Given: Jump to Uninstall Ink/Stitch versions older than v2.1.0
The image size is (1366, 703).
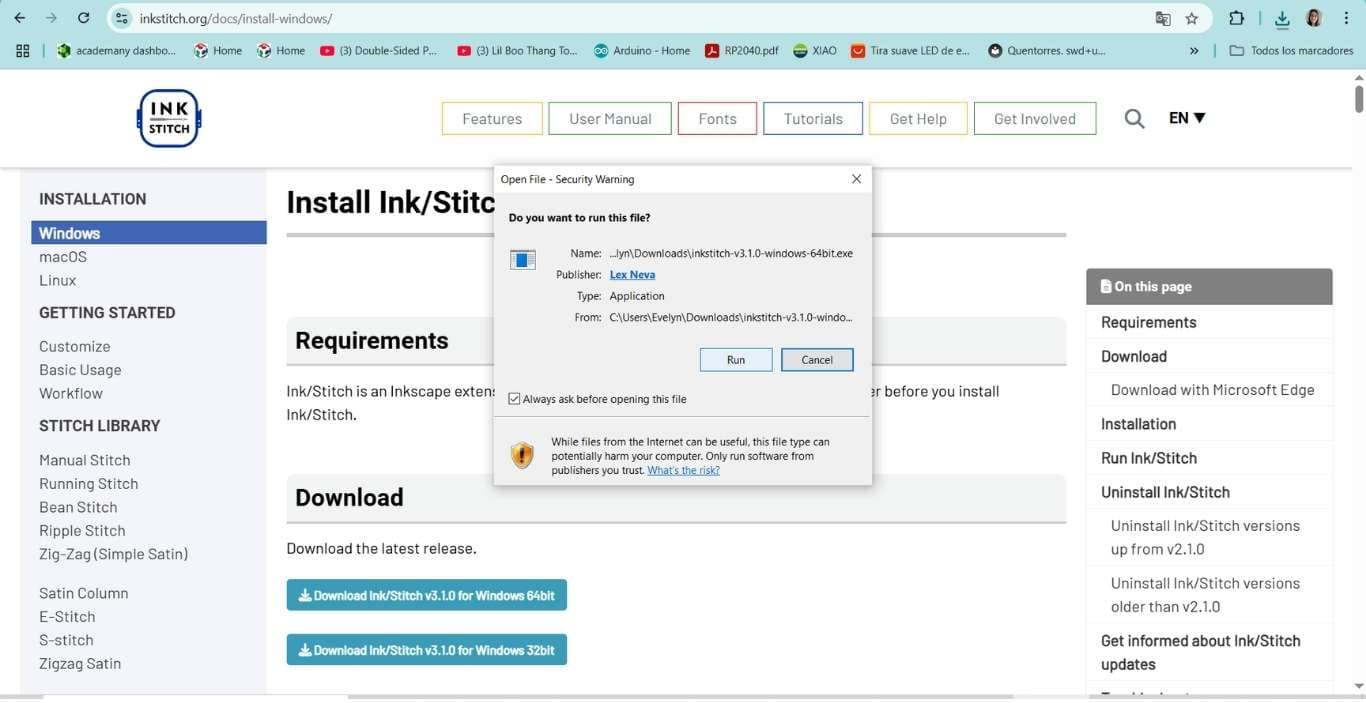Looking at the screenshot, I should click(1206, 595).
